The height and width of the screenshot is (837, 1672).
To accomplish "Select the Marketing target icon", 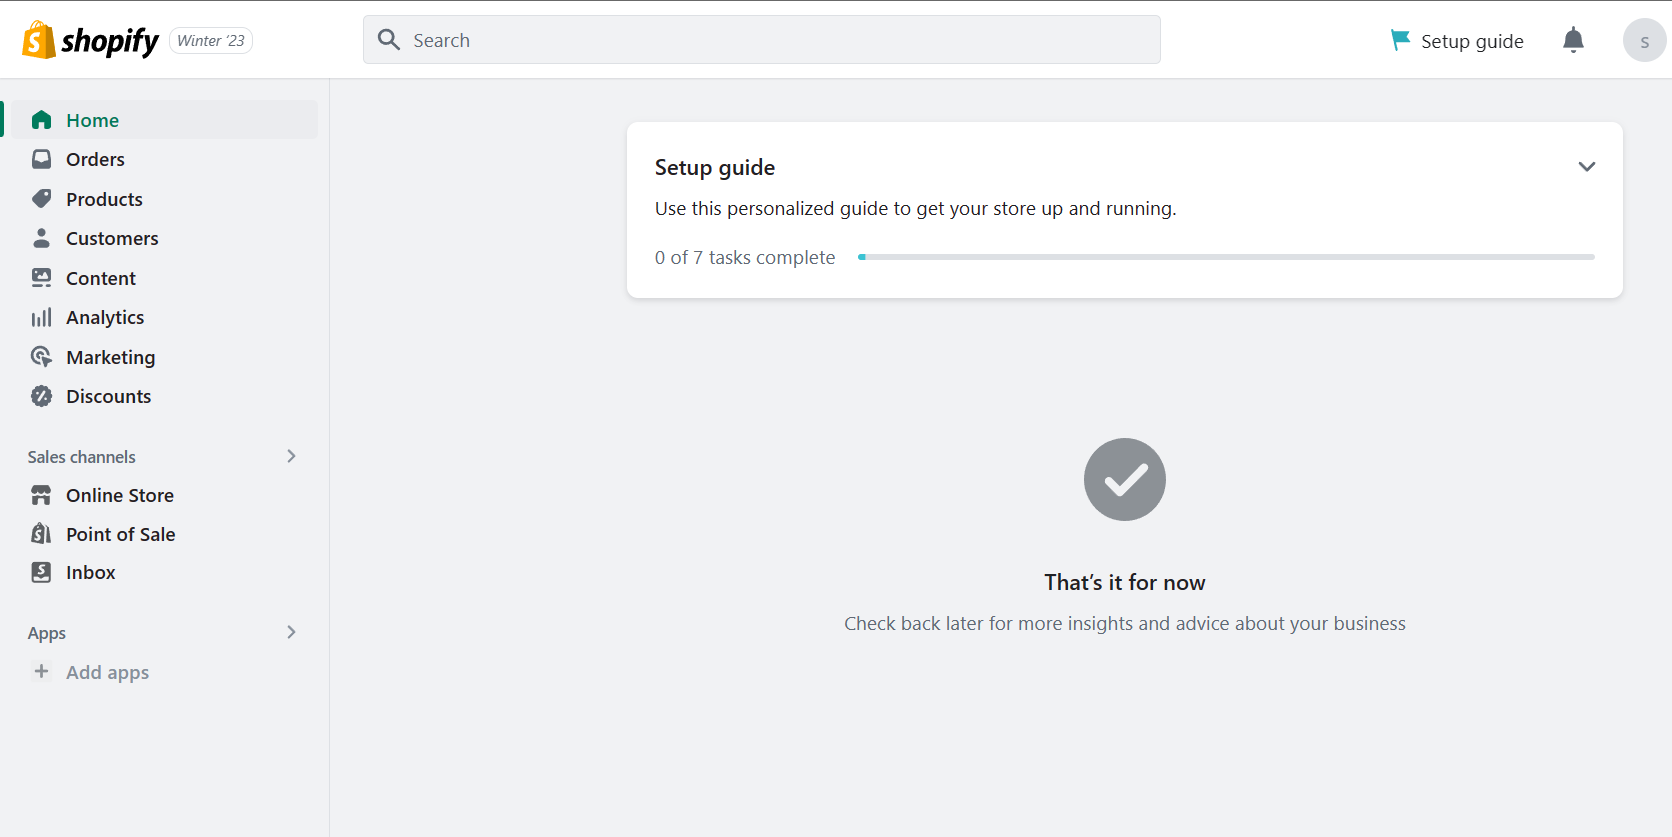I will click(41, 357).
